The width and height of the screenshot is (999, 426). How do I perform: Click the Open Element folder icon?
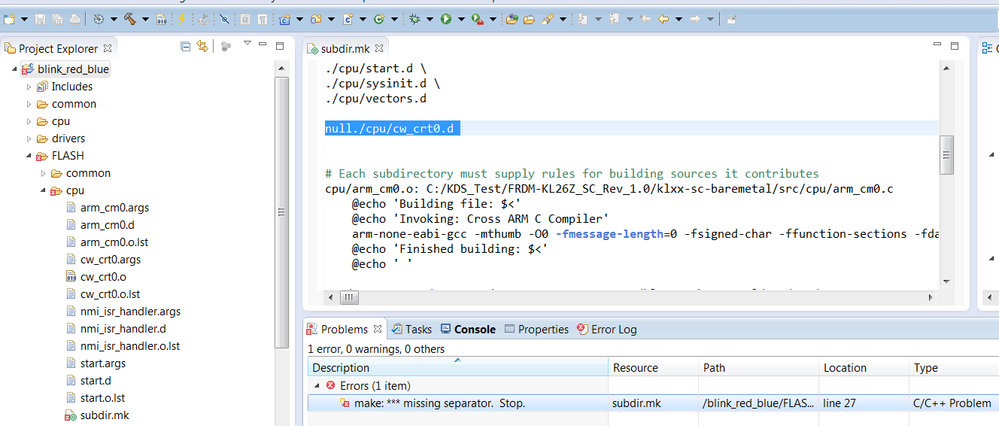click(512, 19)
